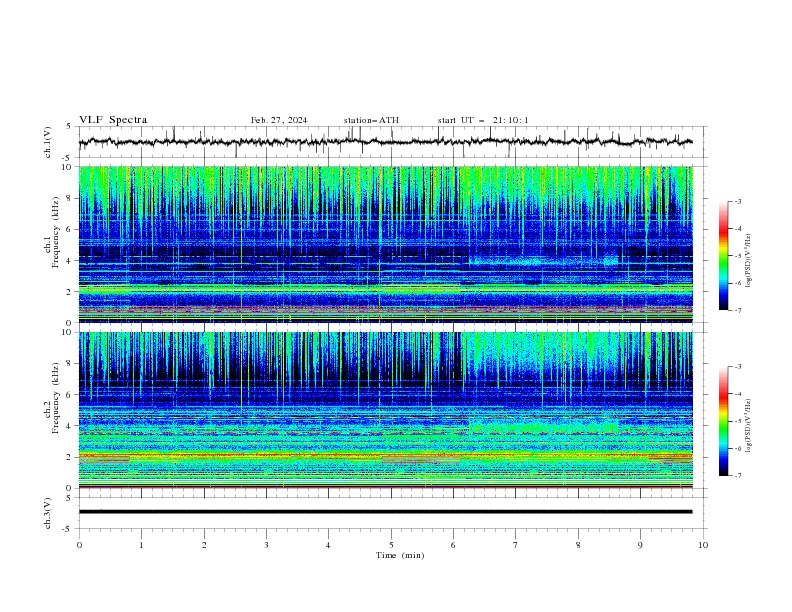This screenshot has width=792, height=612.
Task: Click the 'ch.1(V)' waveform axis label
Action: (48, 142)
